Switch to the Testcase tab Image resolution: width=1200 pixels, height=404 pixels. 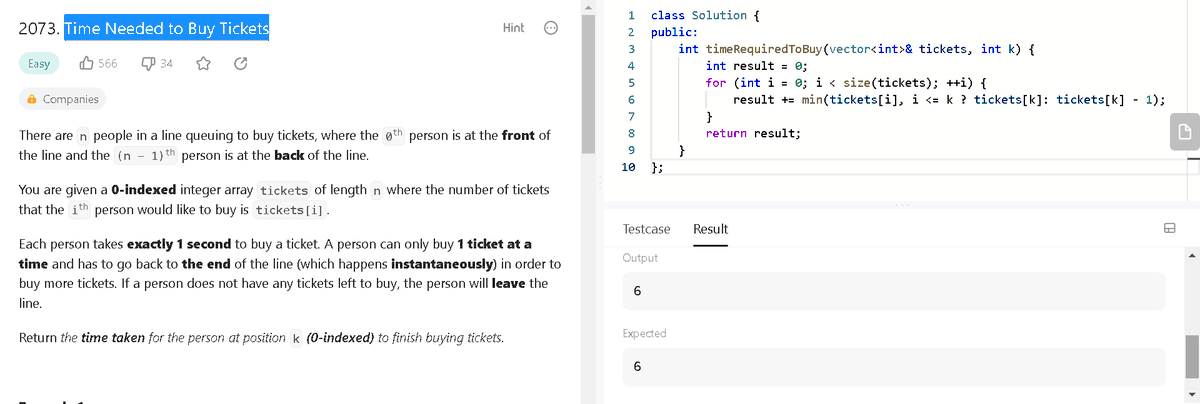point(646,229)
